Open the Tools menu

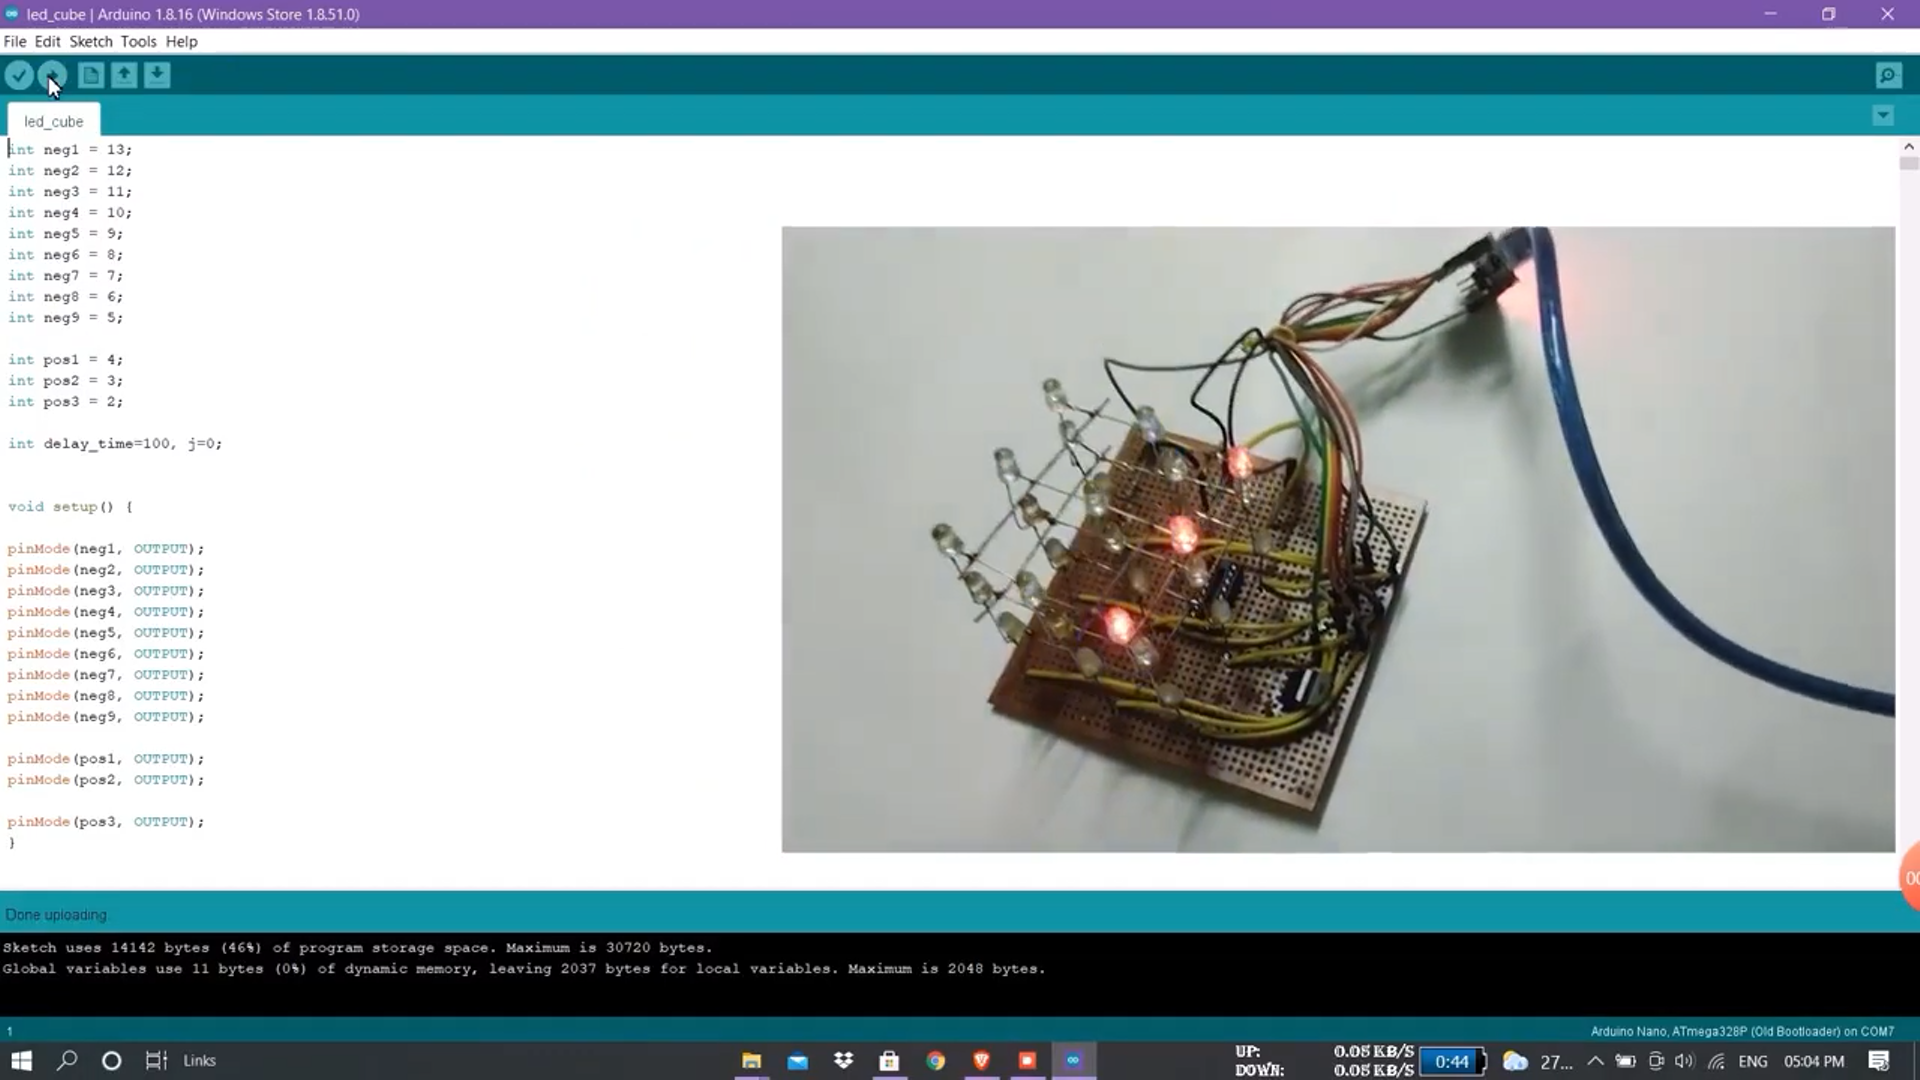pos(138,41)
